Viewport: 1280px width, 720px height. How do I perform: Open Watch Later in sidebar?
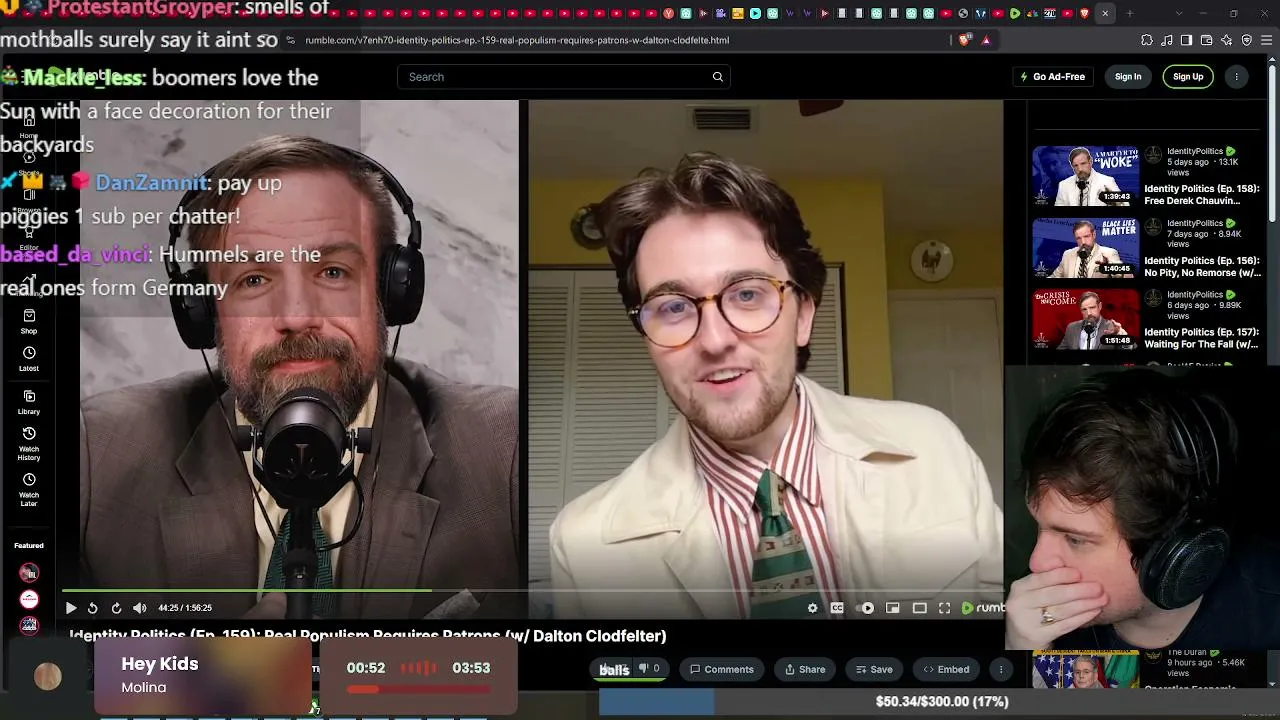(29, 490)
